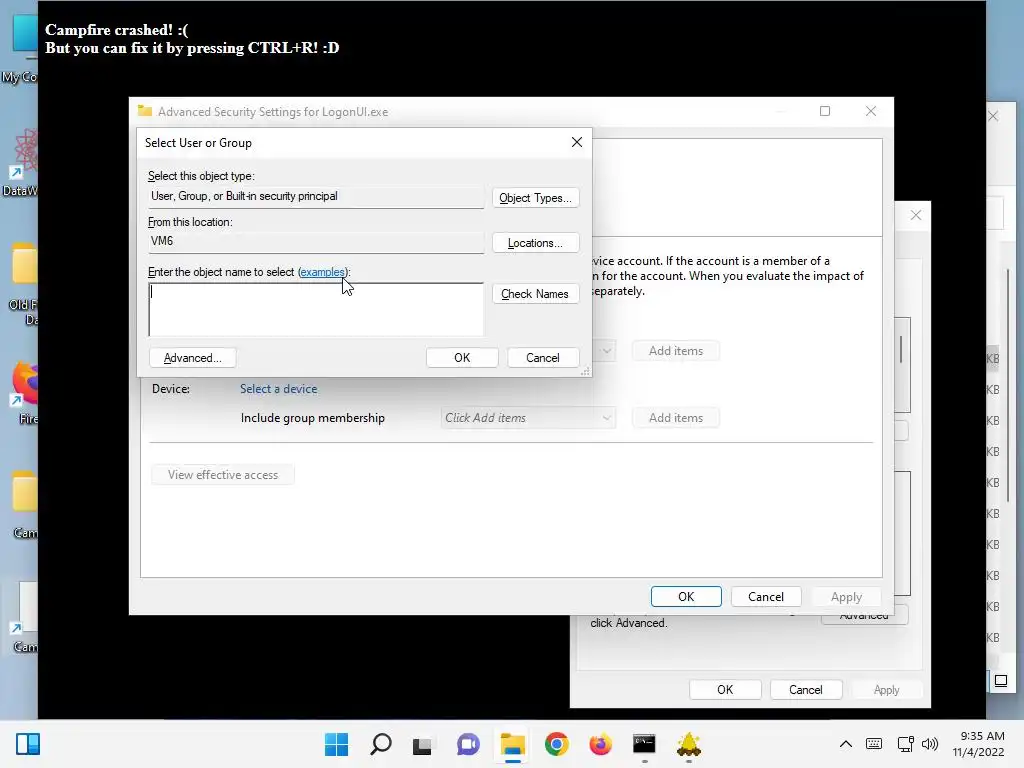Image resolution: width=1024 pixels, height=768 pixels.
Task: Open the Windows Start menu
Action: coord(336,744)
